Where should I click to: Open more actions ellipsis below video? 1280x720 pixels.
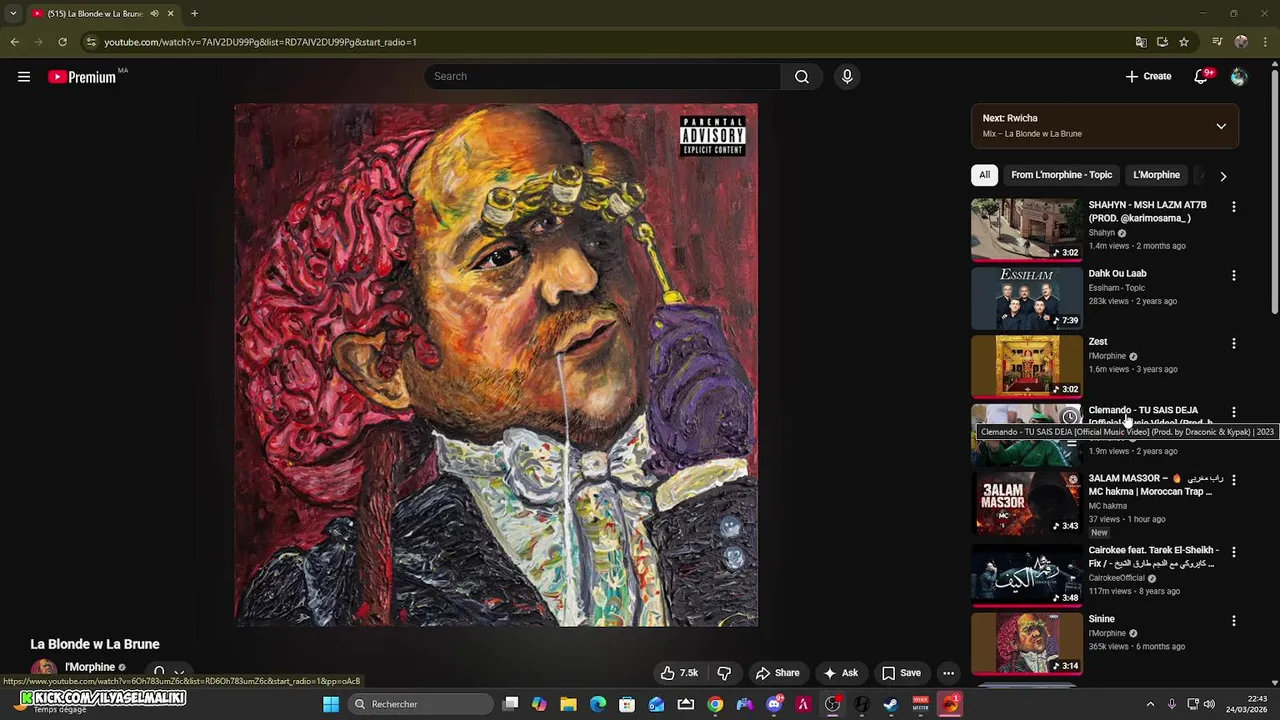[948, 673]
